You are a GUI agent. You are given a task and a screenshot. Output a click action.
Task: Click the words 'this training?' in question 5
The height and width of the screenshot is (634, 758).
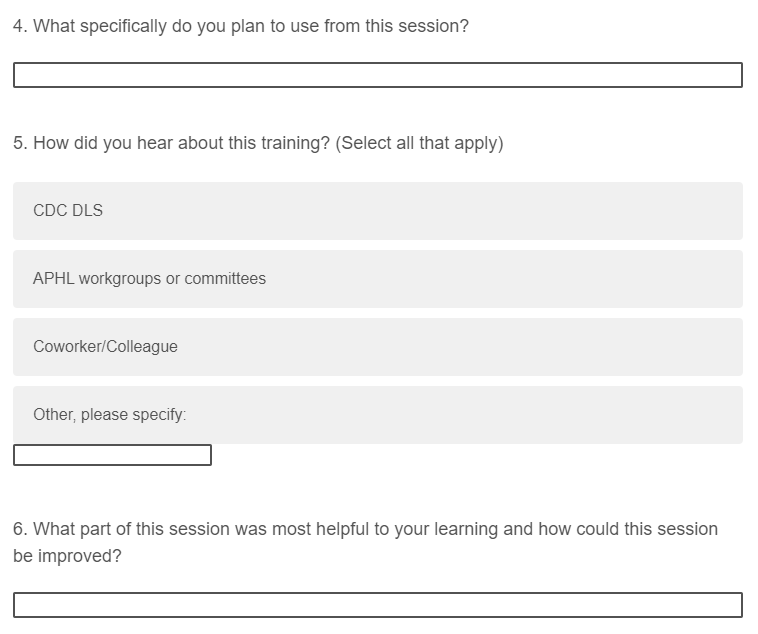279,143
